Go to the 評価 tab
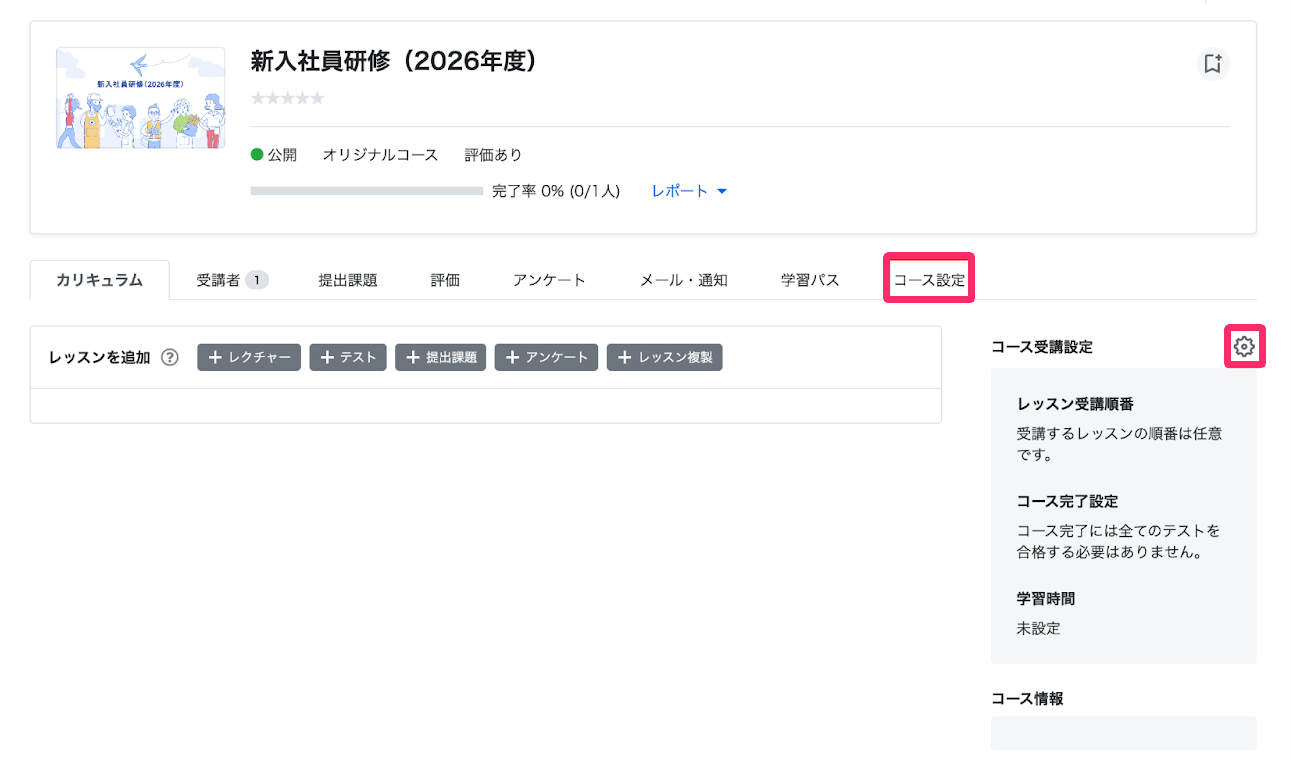 coord(445,280)
